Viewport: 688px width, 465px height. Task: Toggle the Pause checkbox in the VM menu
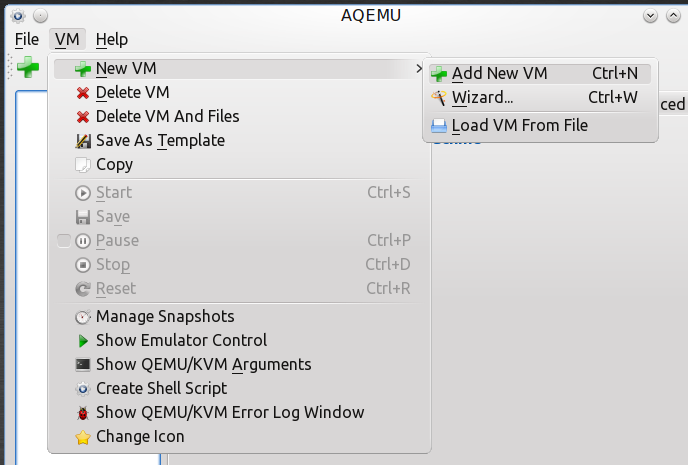pos(64,241)
